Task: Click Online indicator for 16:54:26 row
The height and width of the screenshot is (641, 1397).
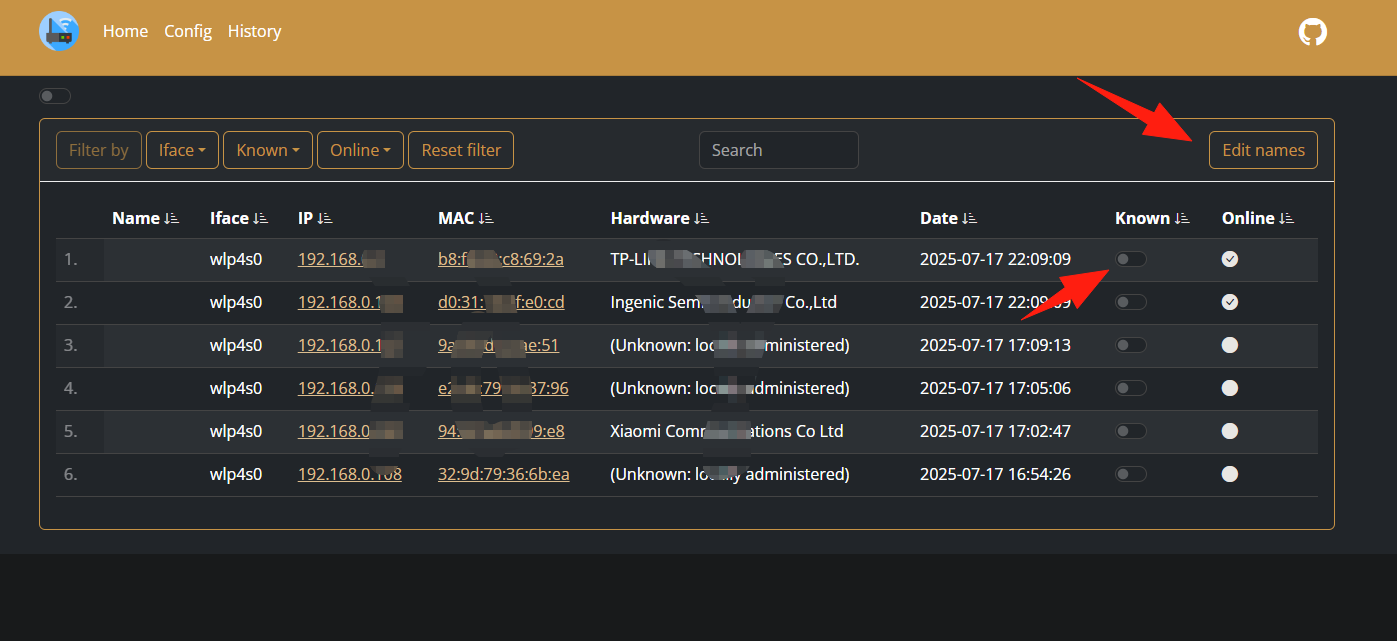Action: (x=1230, y=474)
